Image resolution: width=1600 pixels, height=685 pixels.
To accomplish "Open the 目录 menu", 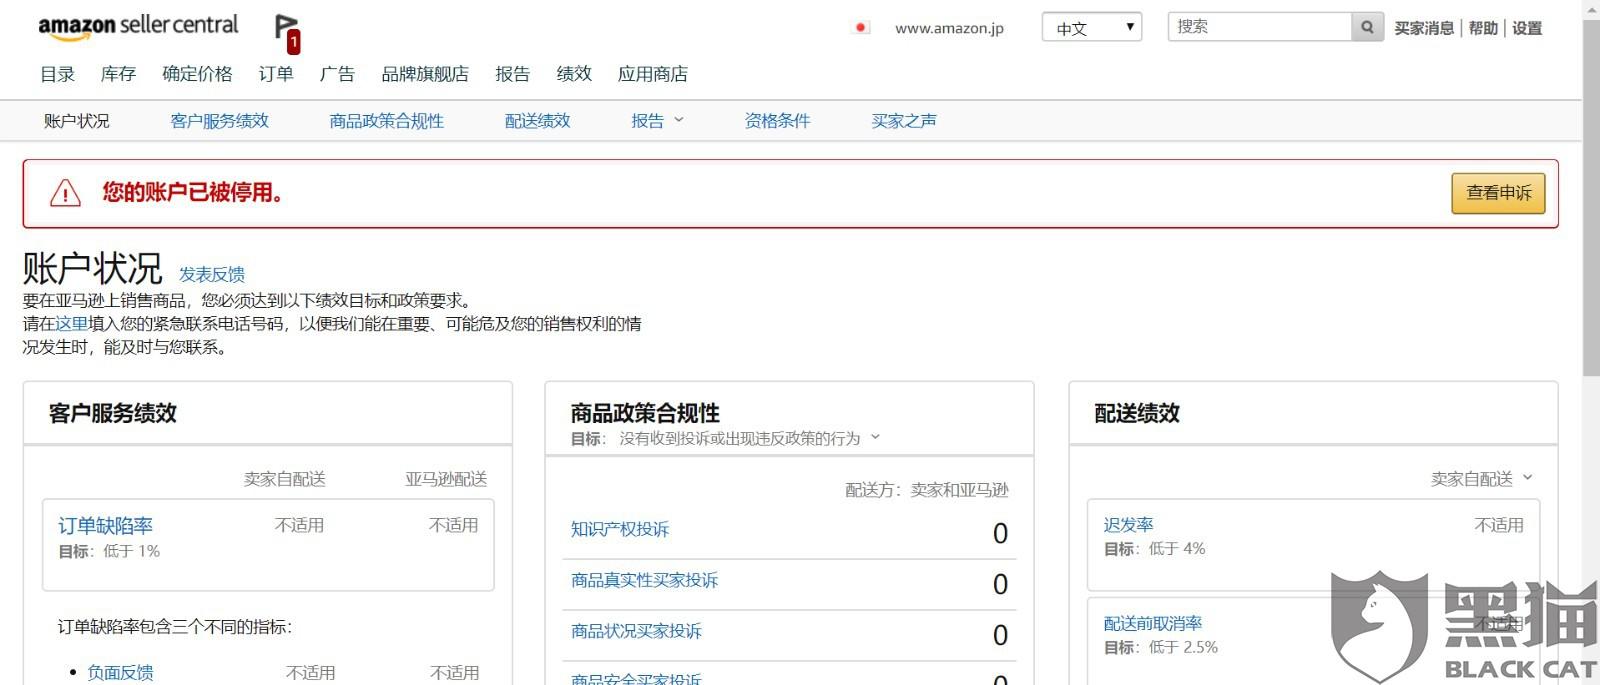I will (x=58, y=74).
